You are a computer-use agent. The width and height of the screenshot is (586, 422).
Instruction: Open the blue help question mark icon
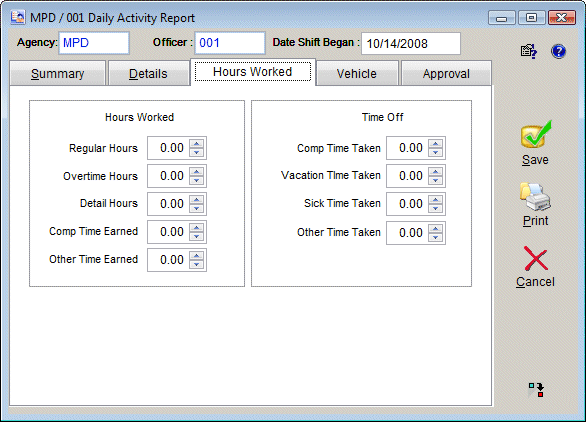coord(558,51)
